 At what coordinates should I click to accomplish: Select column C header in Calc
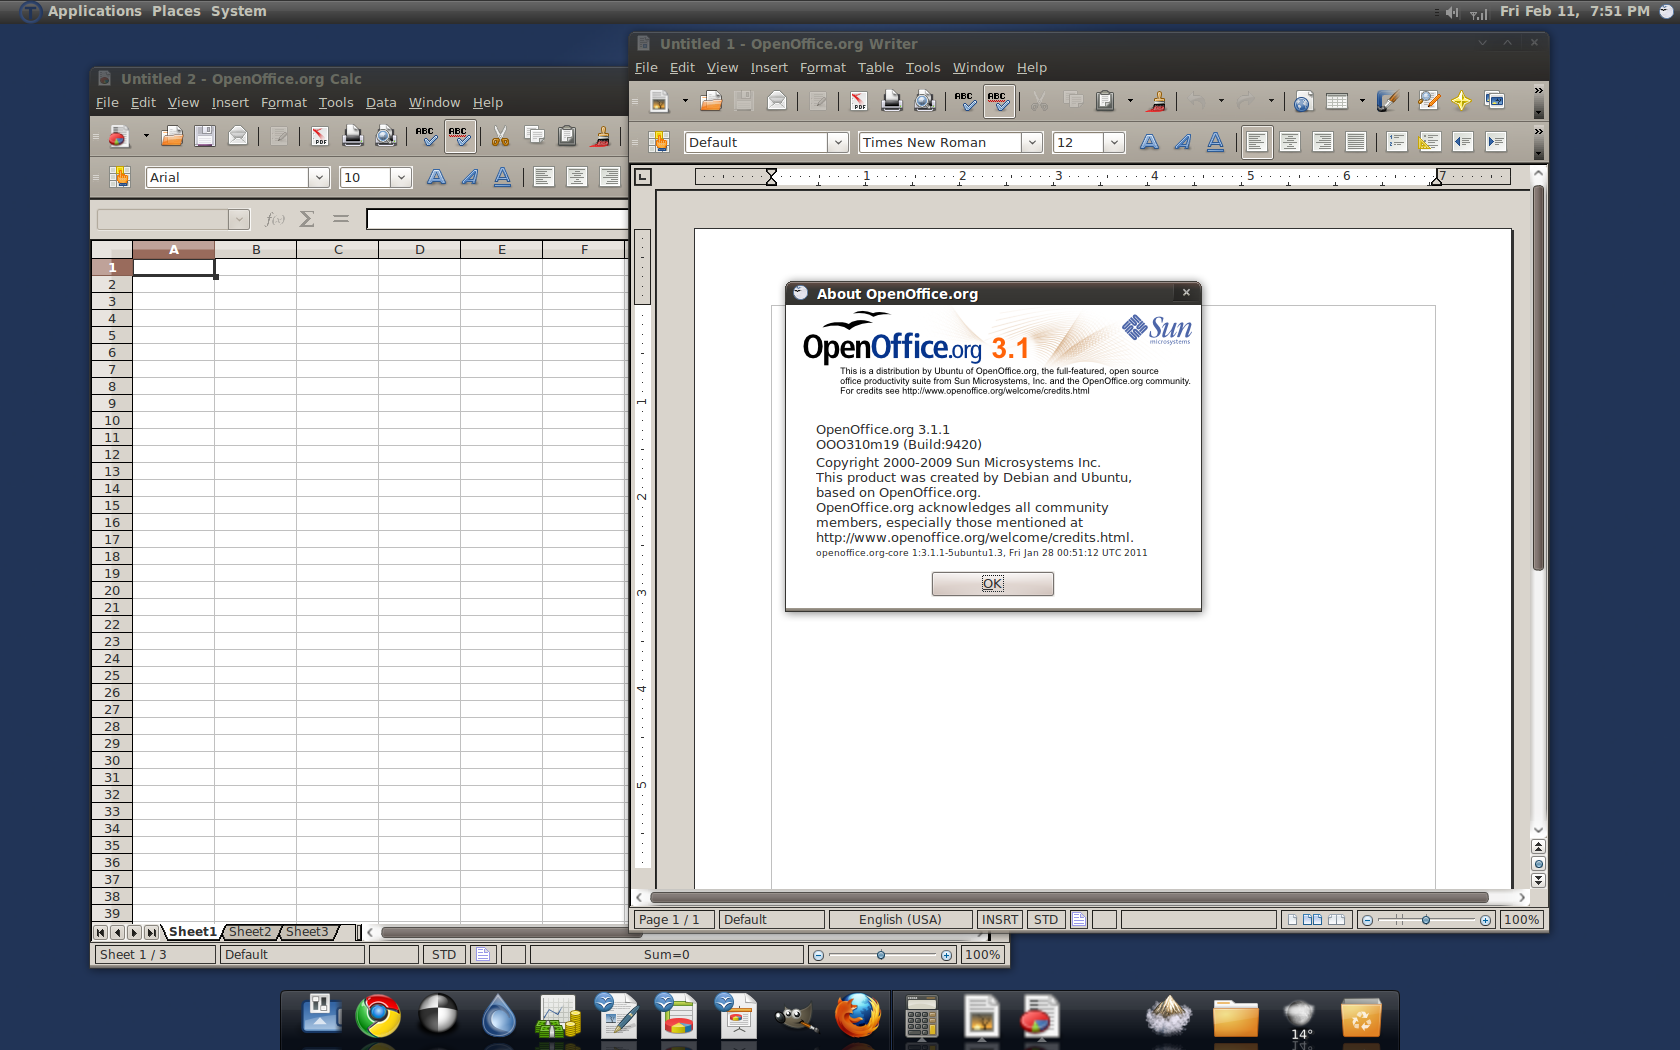(338, 250)
